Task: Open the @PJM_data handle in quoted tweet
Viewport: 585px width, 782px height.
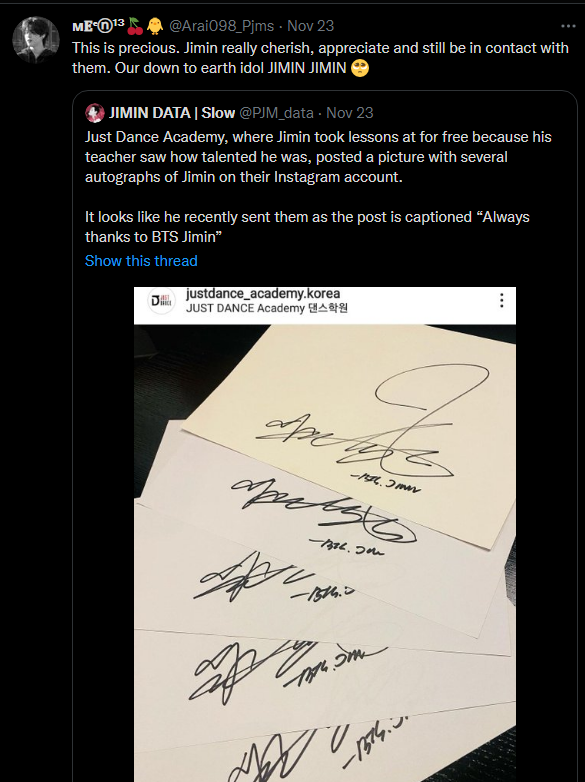Action: [276, 113]
